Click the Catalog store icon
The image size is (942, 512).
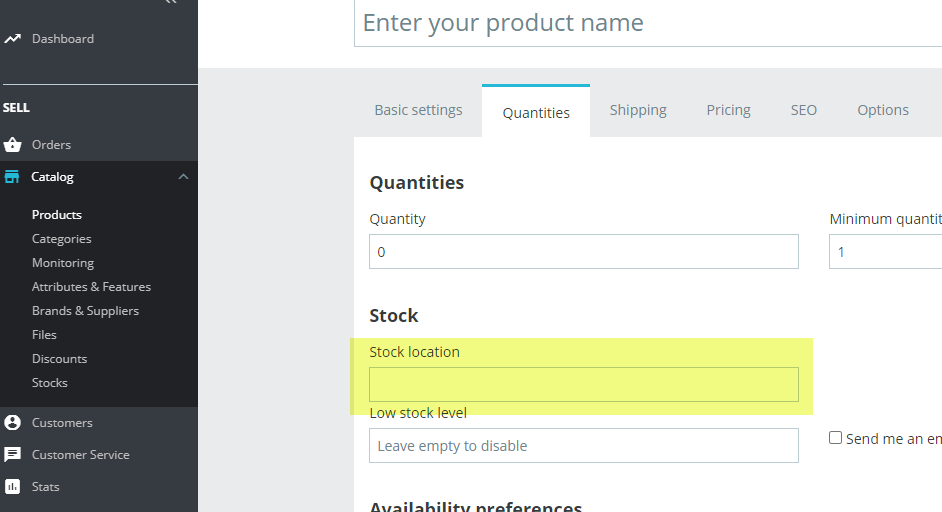(x=12, y=177)
